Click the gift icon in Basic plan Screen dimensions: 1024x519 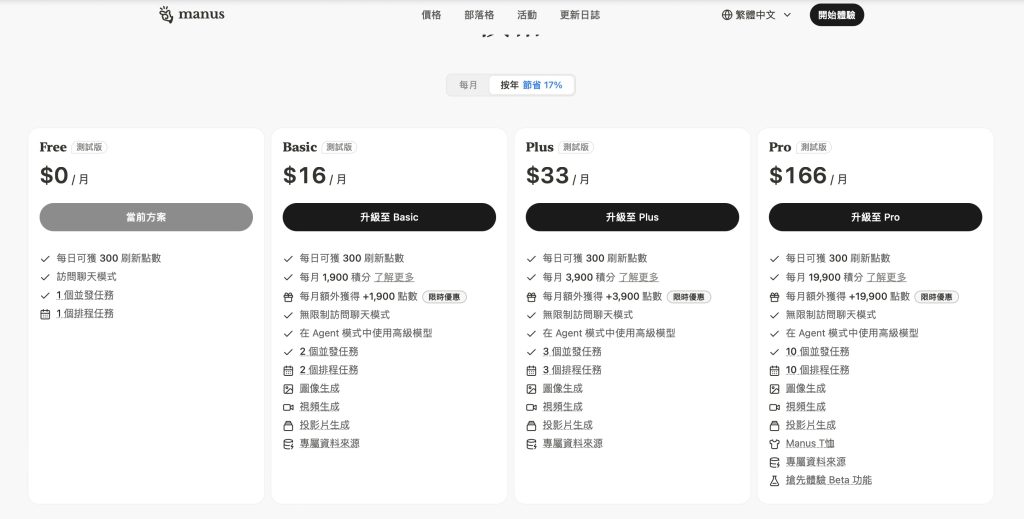(x=288, y=296)
